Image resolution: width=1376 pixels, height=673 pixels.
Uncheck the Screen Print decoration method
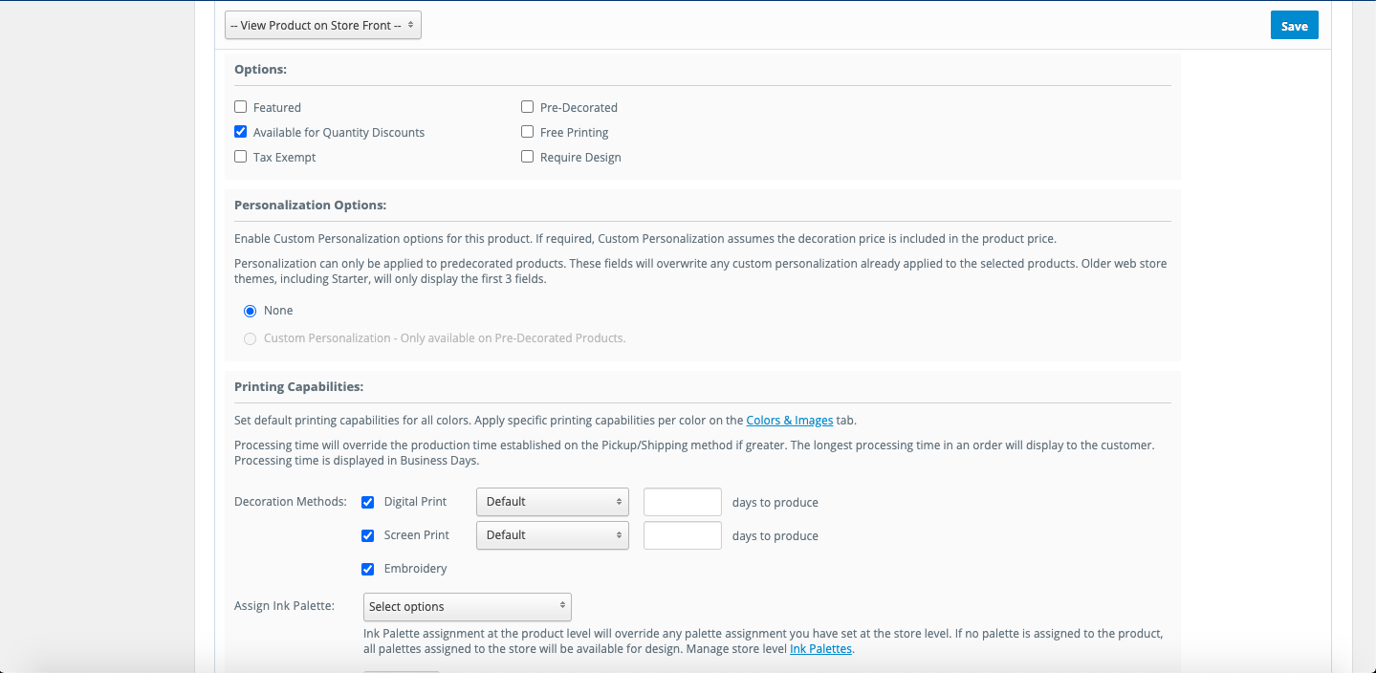(368, 535)
